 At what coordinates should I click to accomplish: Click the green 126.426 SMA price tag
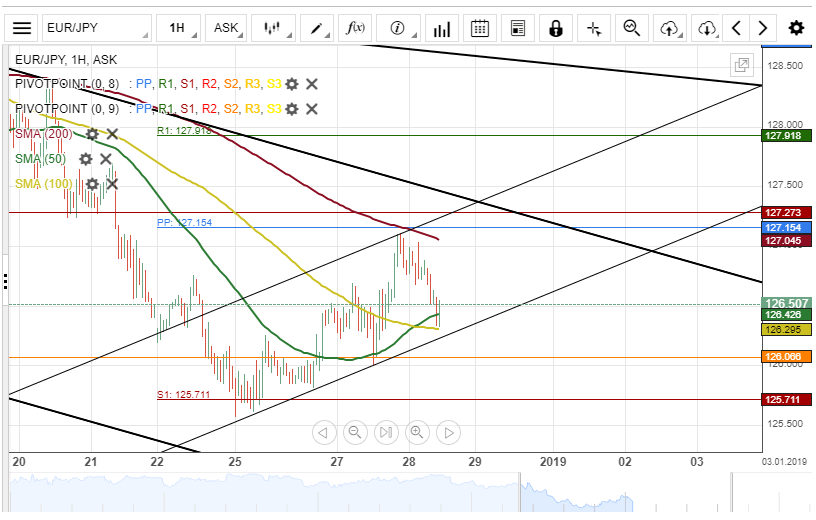pos(786,314)
